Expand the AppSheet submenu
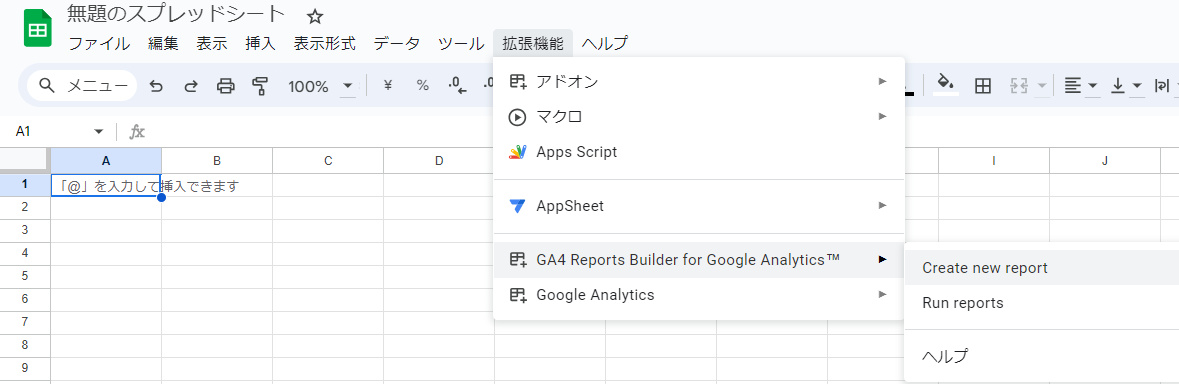Image resolution: width=1179 pixels, height=384 pixels. pyautogui.click(x=699, y=205)
